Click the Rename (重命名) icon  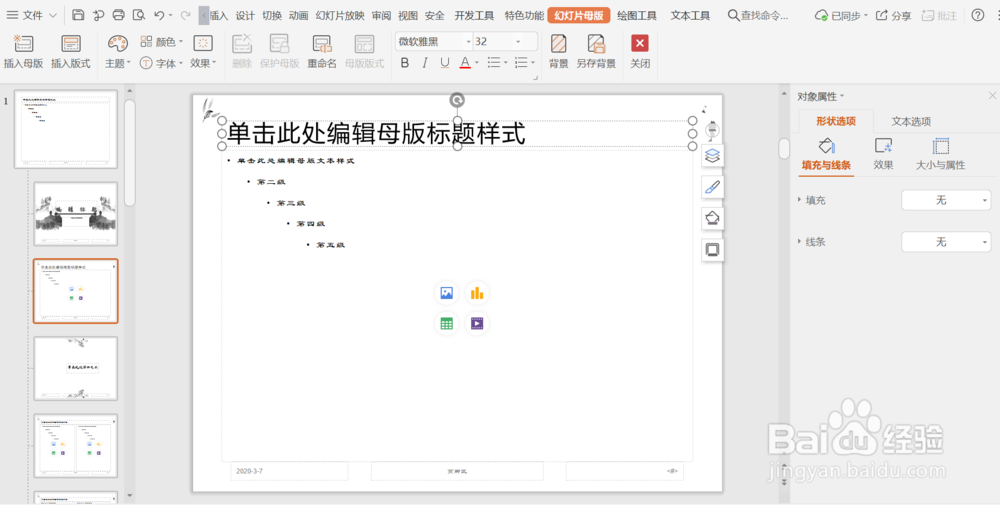point(322,43)
